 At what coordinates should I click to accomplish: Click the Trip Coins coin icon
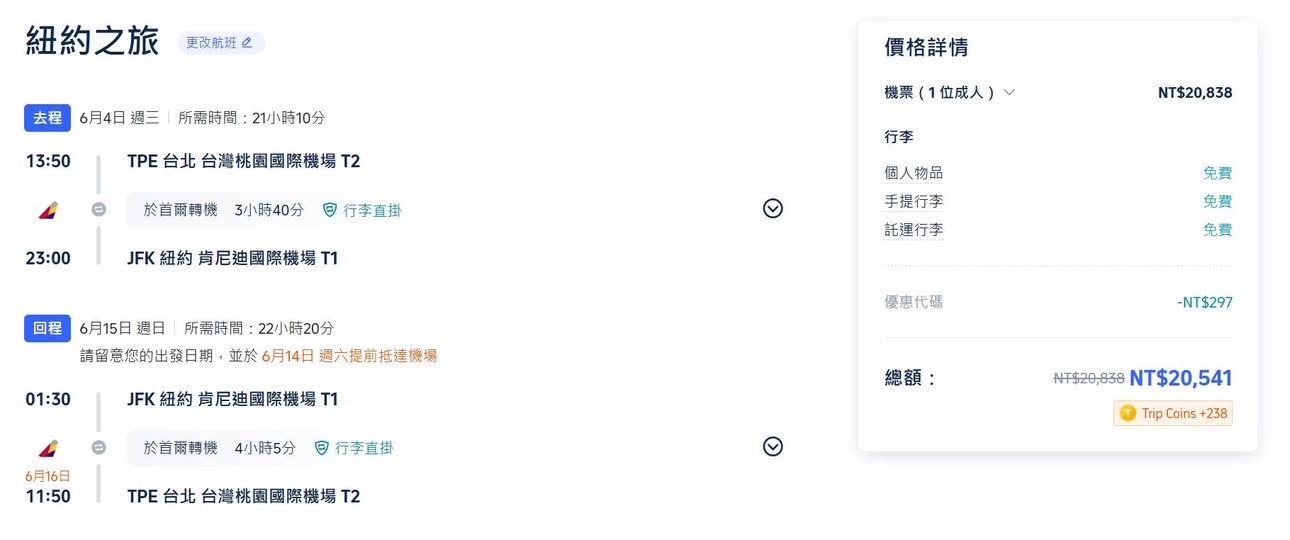(1128, 413)
